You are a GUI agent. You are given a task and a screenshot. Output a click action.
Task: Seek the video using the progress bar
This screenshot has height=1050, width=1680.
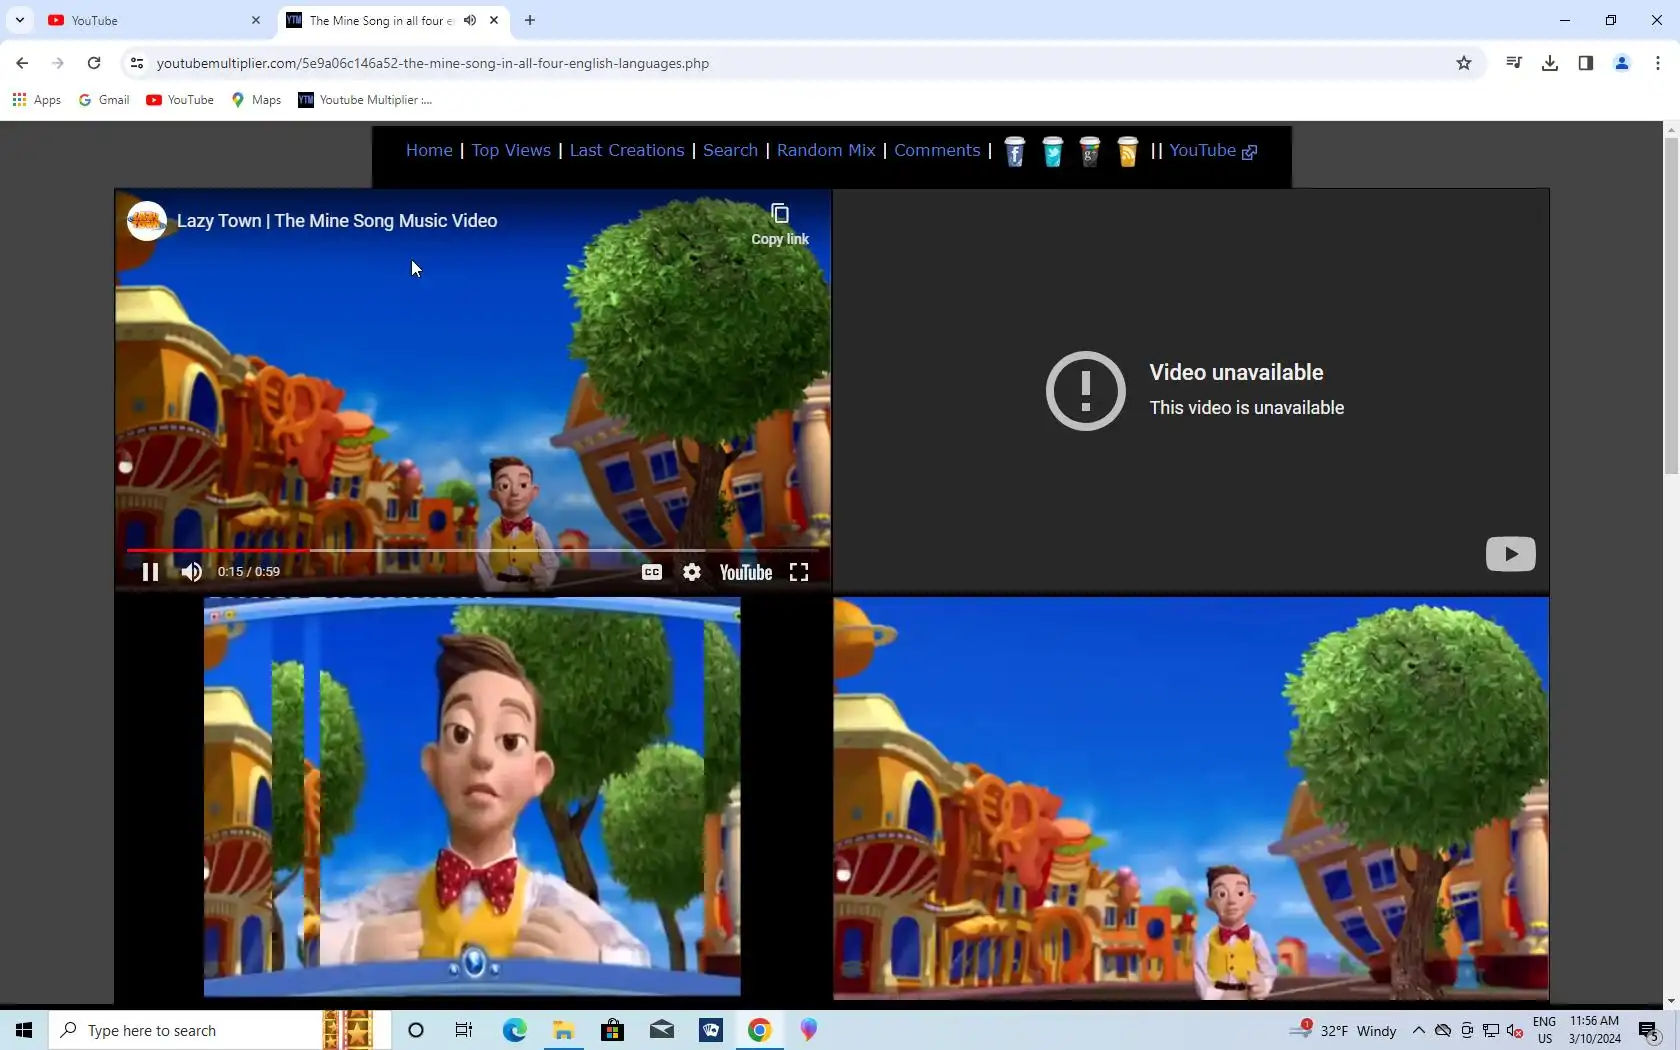(472, 550)
